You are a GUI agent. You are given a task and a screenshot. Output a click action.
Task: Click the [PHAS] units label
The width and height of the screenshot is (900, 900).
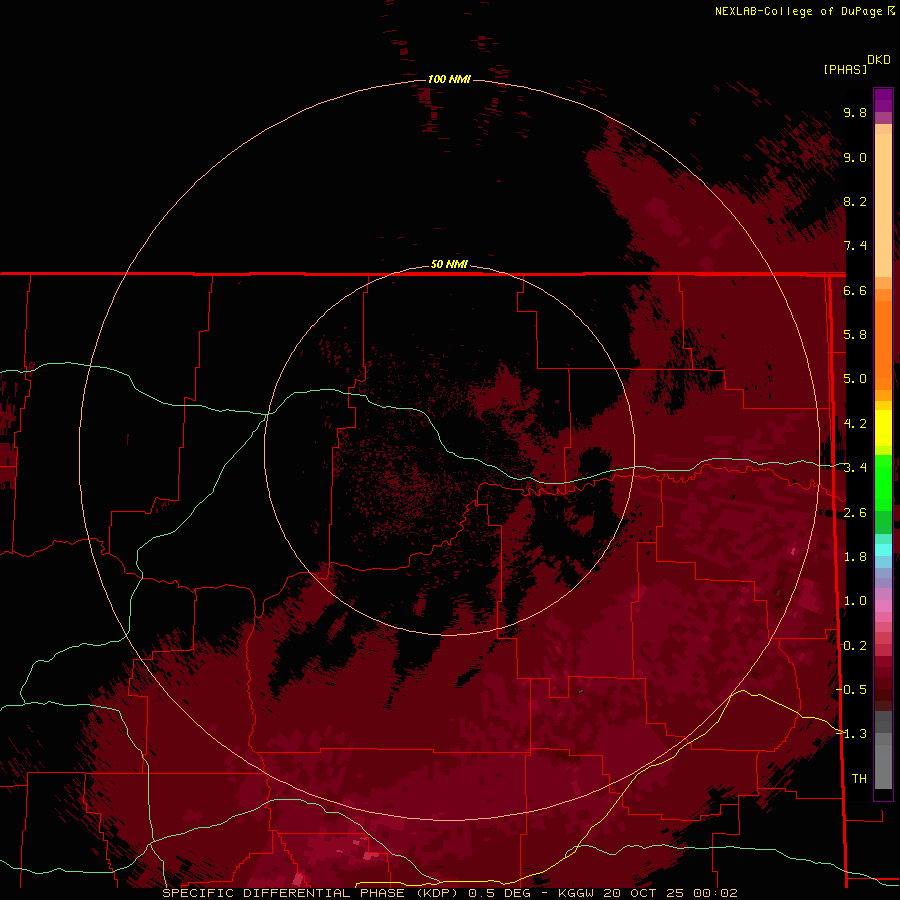tap(845, 70)
